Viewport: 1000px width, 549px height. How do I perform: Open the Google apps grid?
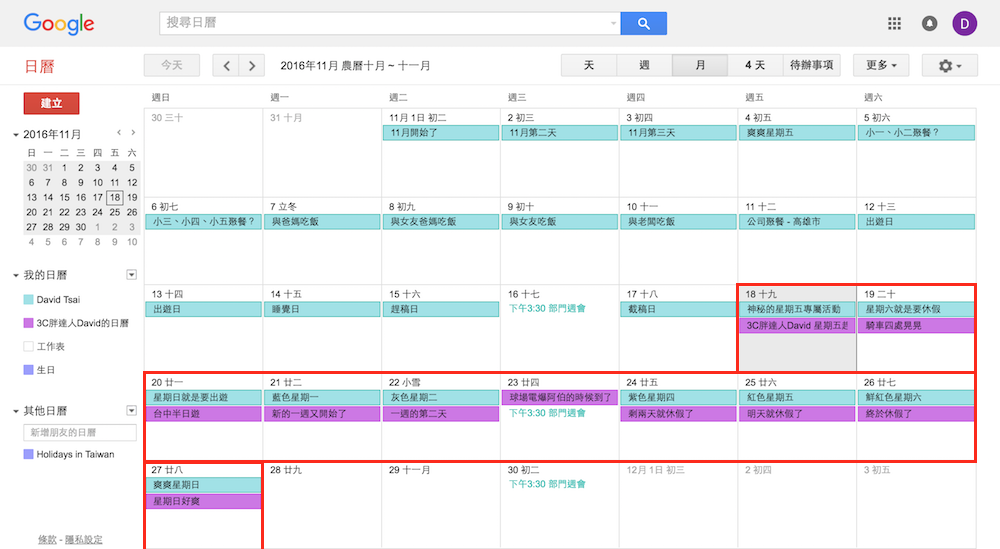[894, 23]
